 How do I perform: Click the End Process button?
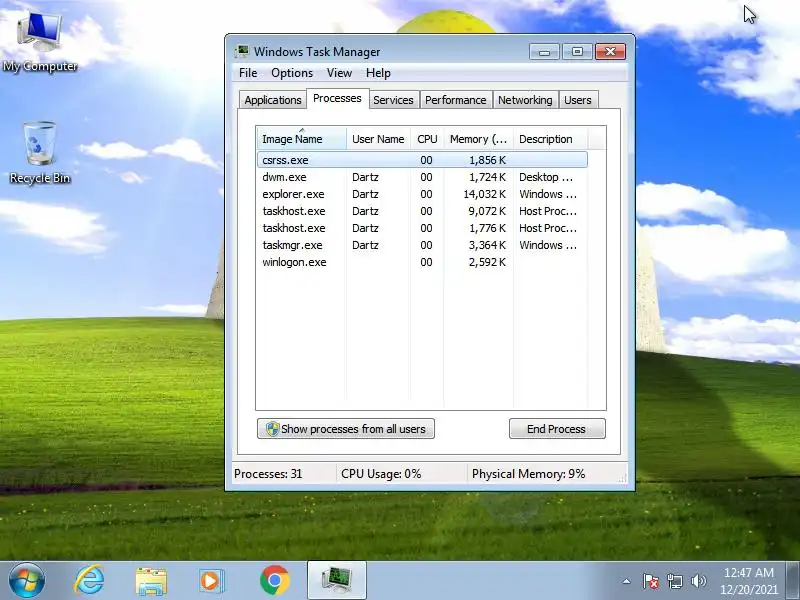click(x=557, y=429)
